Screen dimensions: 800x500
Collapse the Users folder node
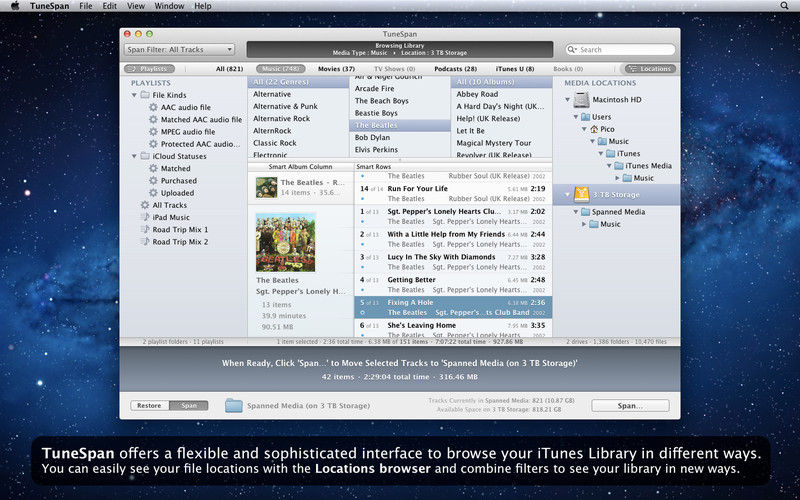pos(576,117)
